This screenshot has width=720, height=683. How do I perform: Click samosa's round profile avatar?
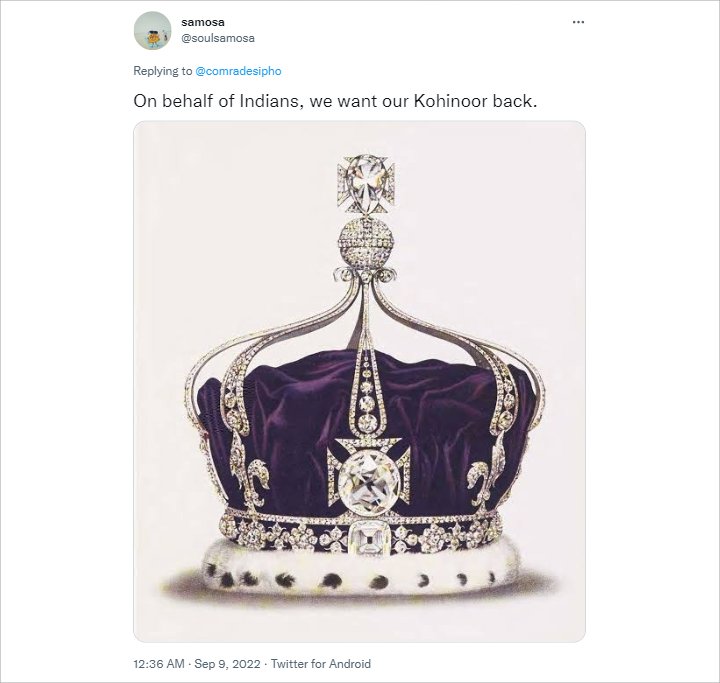click(152, 30)
